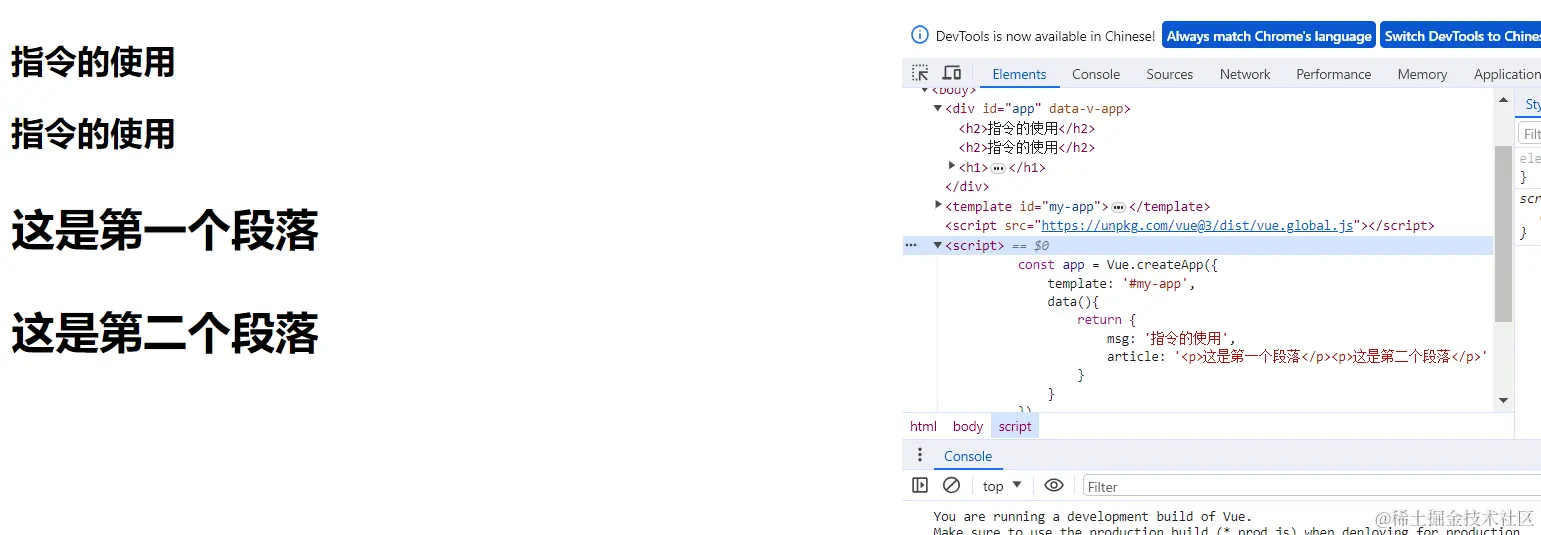Click the 'const app = Vue.createApp({' line

(x=1118, y=265)
